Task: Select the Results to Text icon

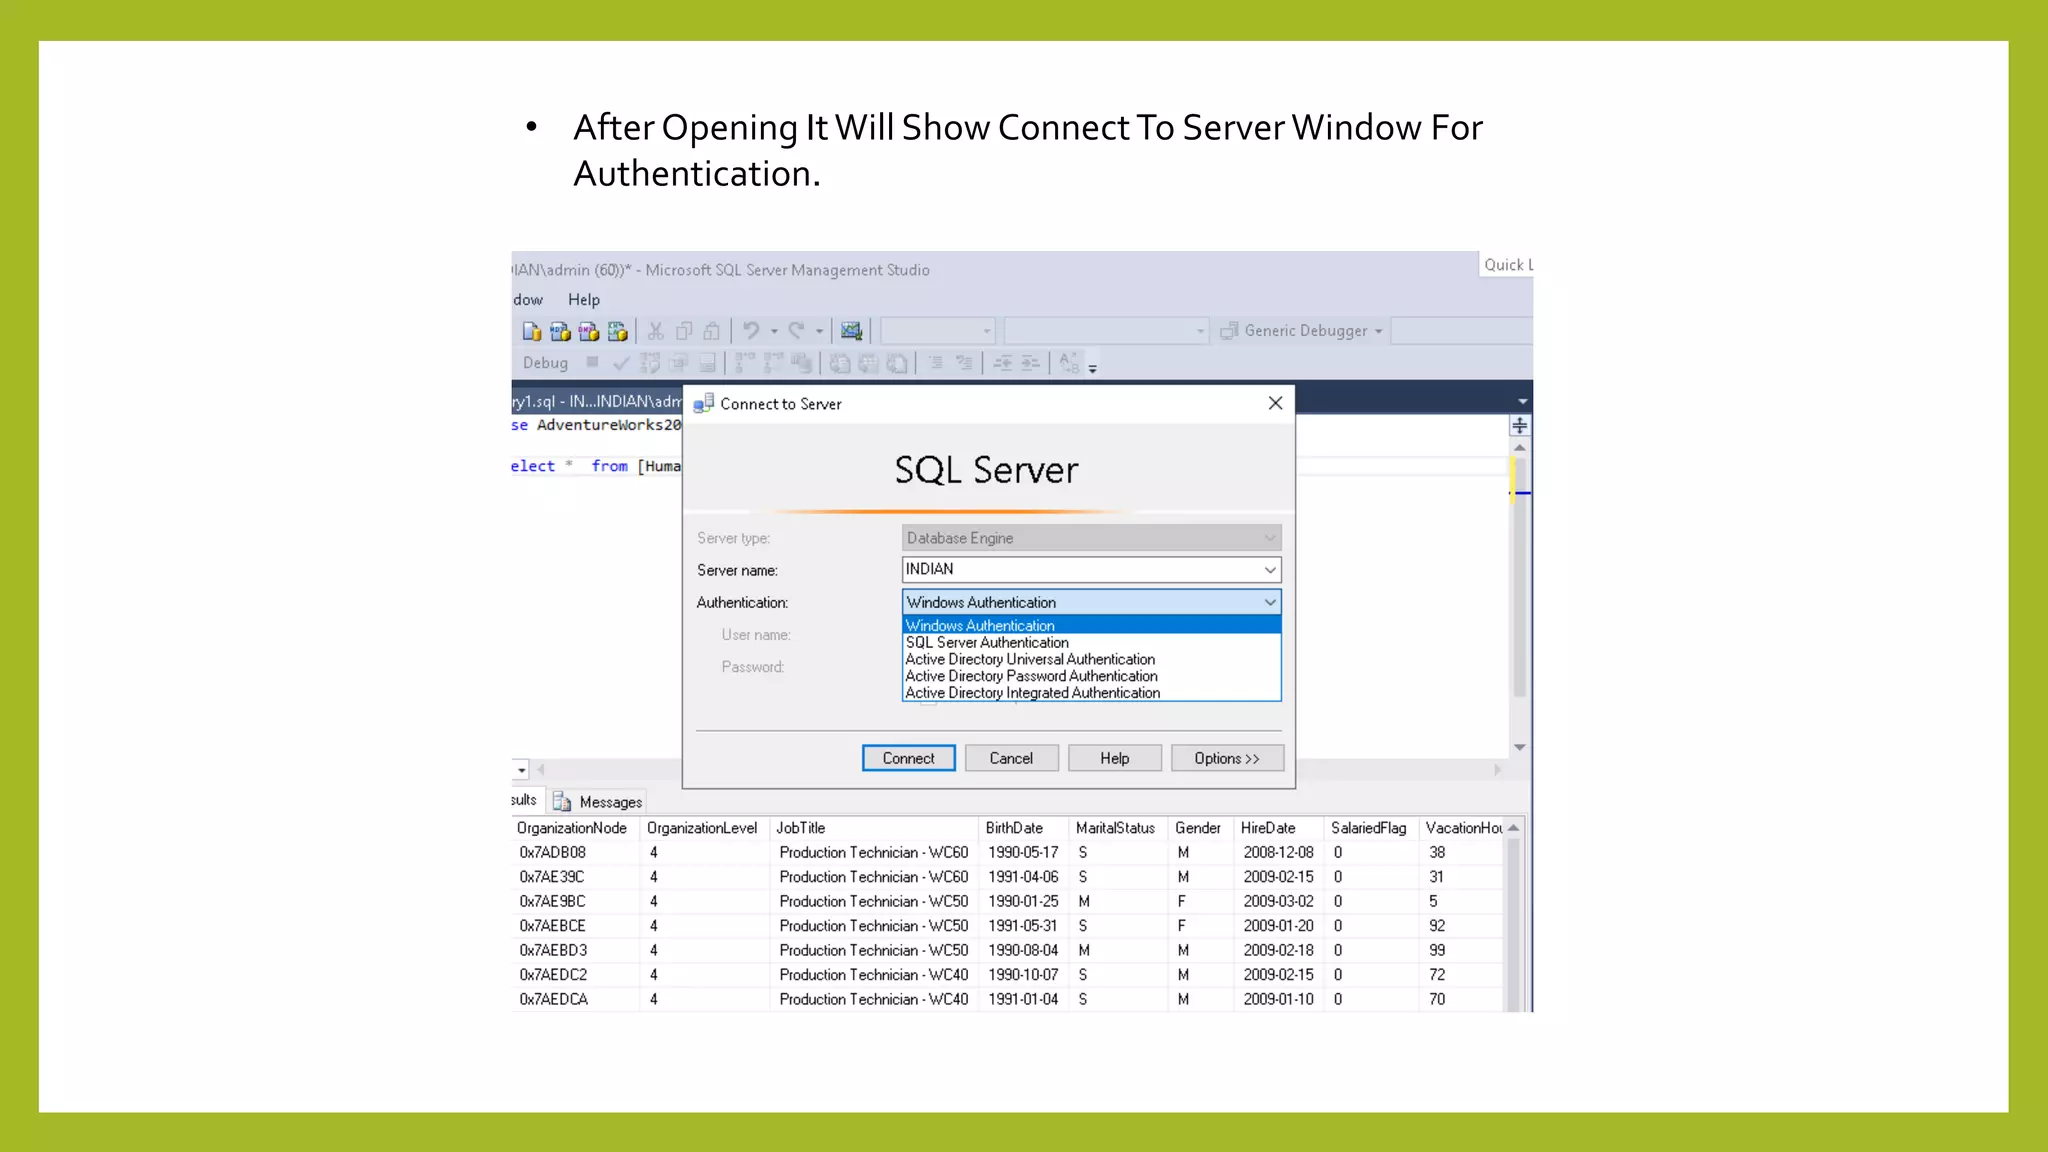Action: click(x=840, y=363)
